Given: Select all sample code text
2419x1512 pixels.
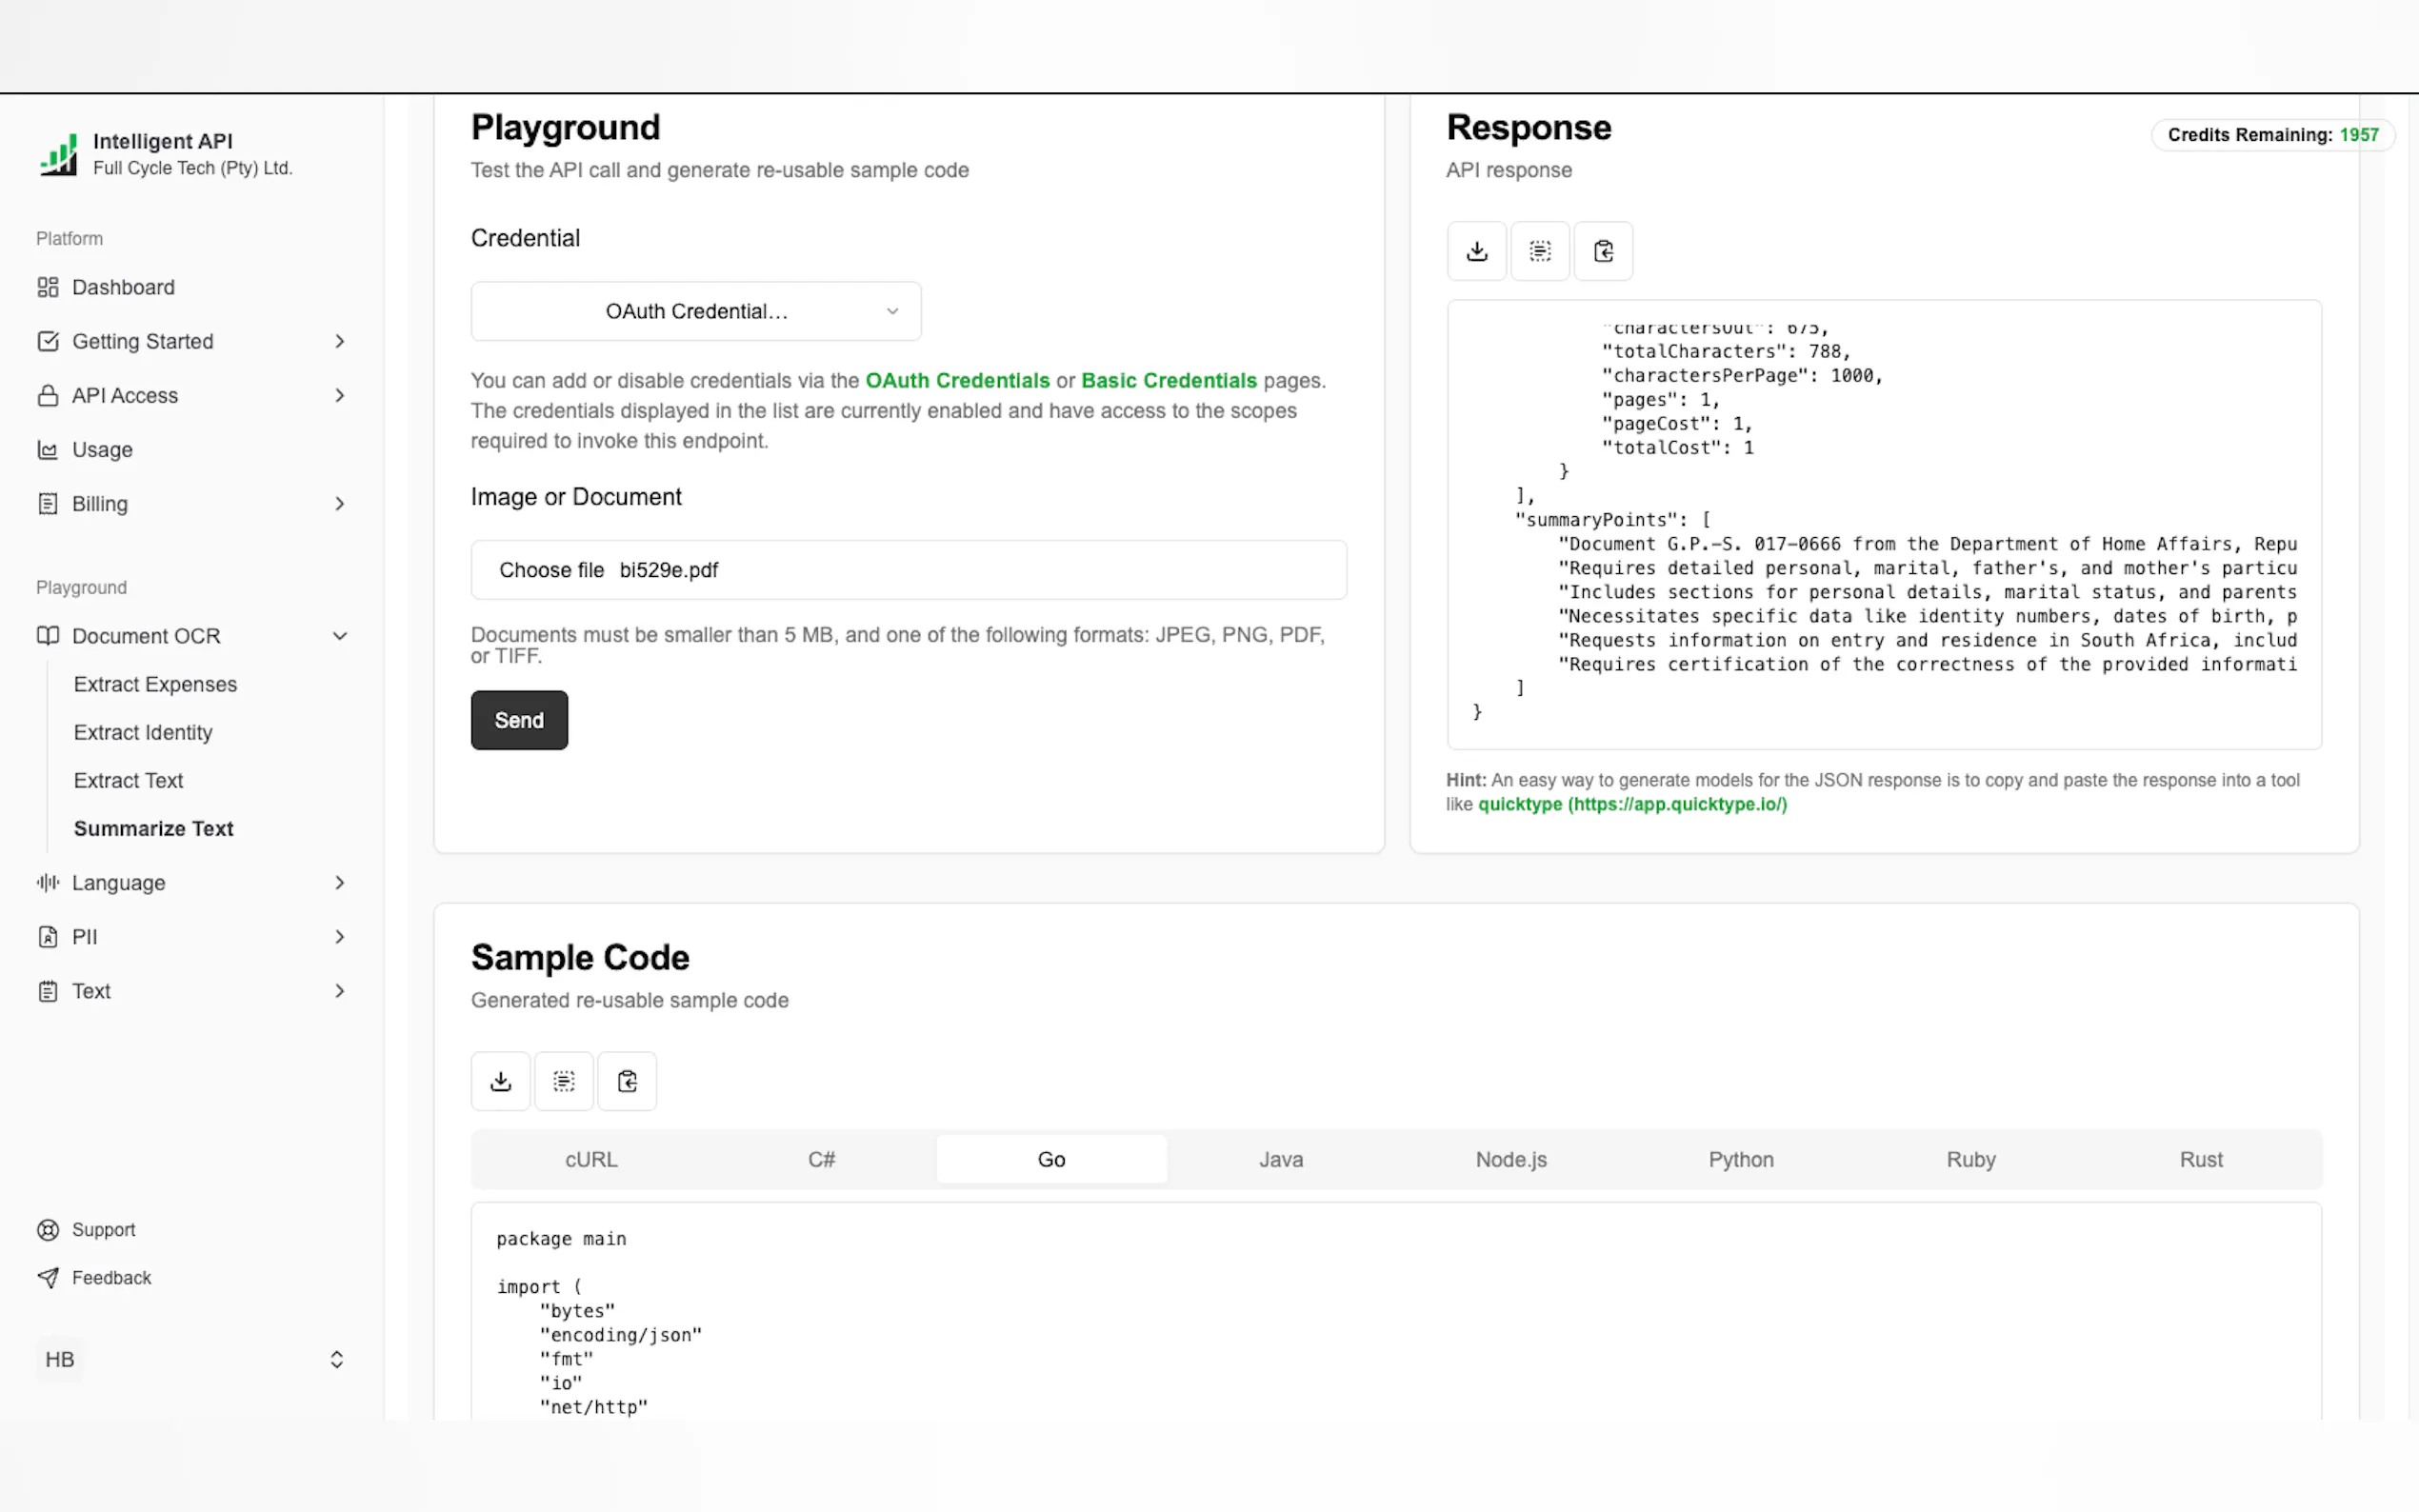Looking at the screenshot, I should coord(564,1081).
